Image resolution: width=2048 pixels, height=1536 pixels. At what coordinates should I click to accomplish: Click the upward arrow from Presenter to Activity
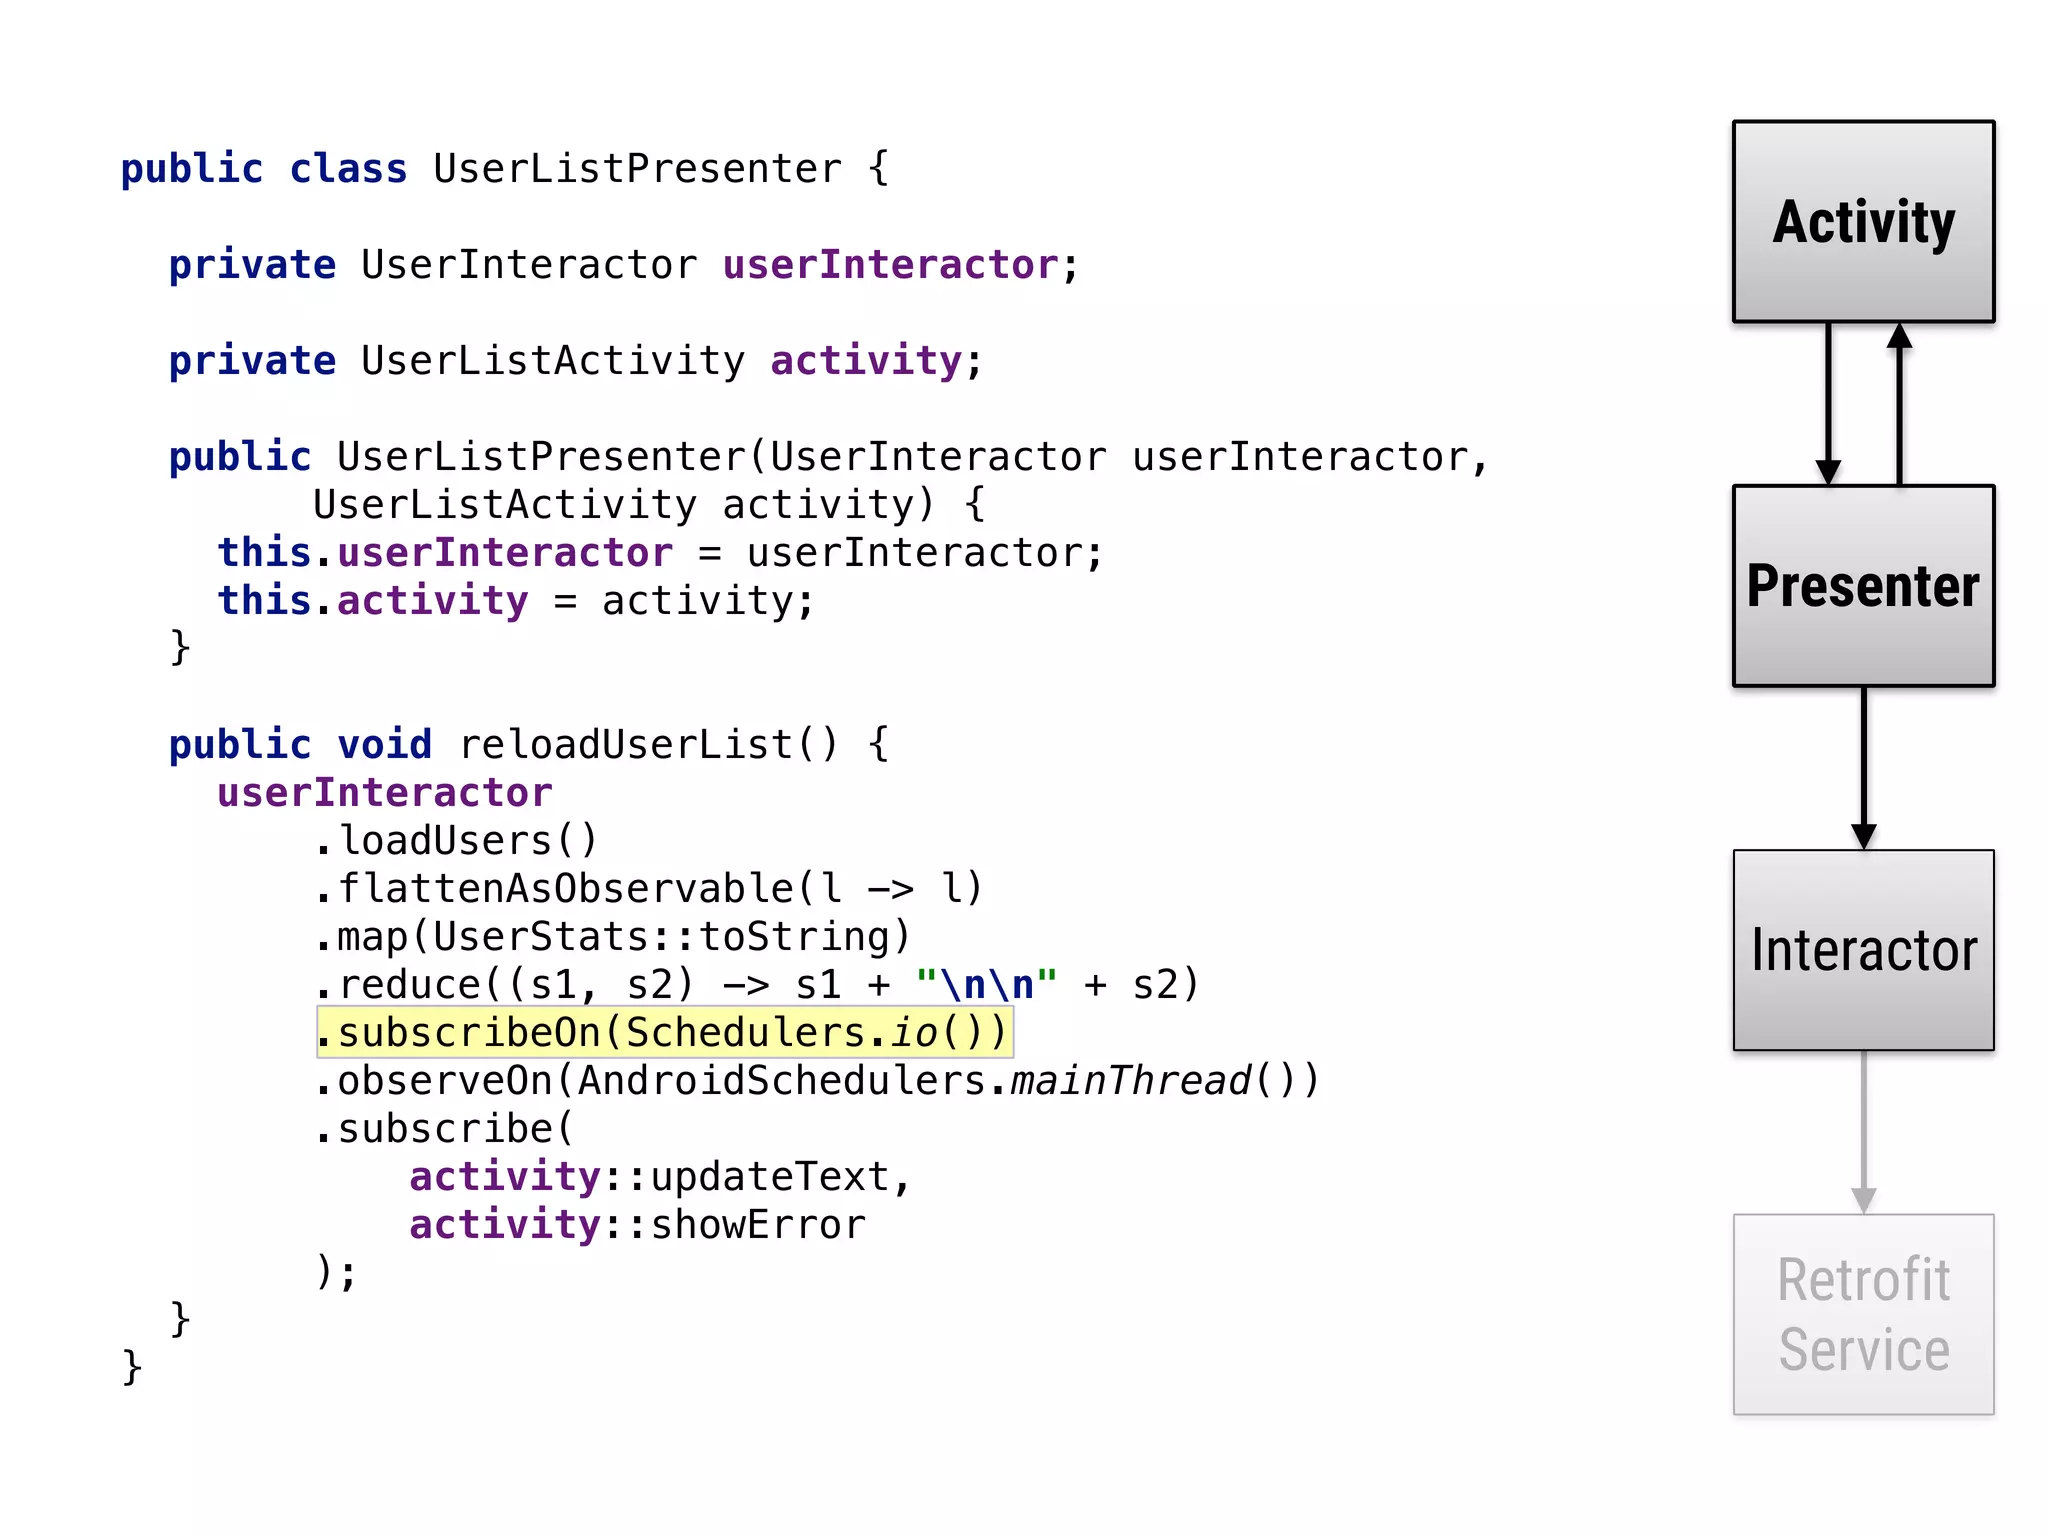[1899, 404]
